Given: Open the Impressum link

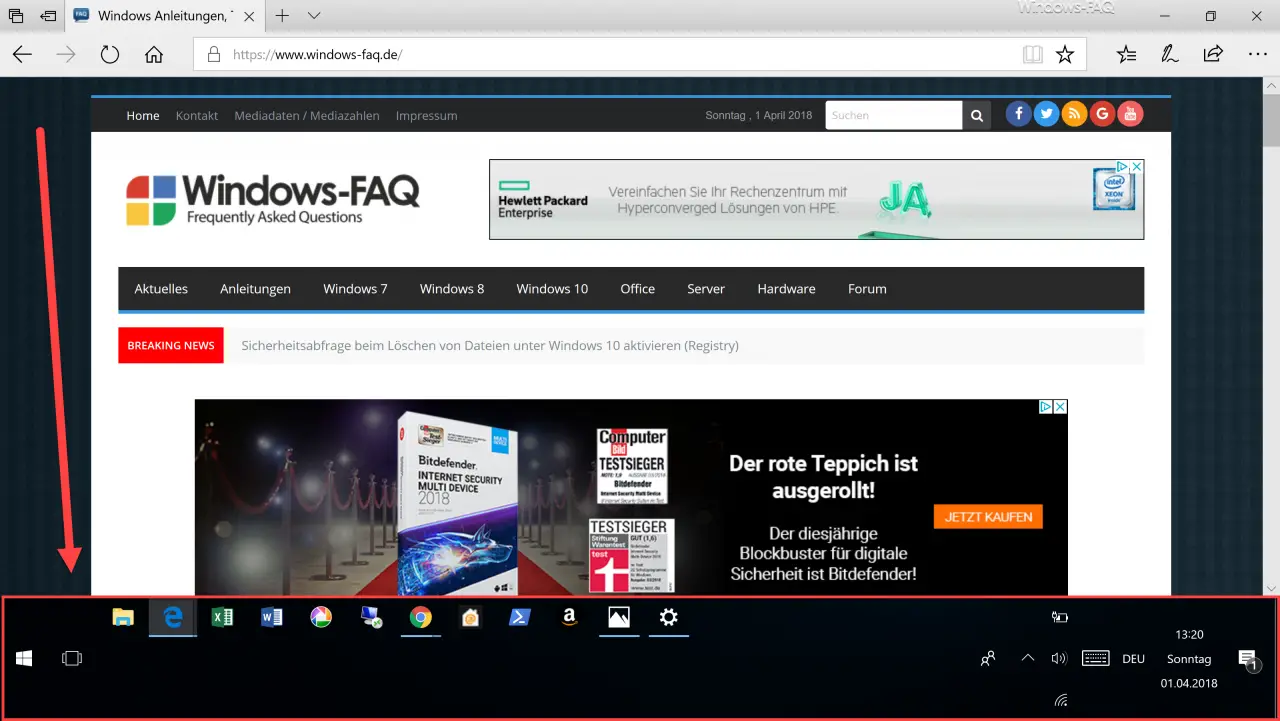Looking at the screenshot, I should tap(427, 116).
